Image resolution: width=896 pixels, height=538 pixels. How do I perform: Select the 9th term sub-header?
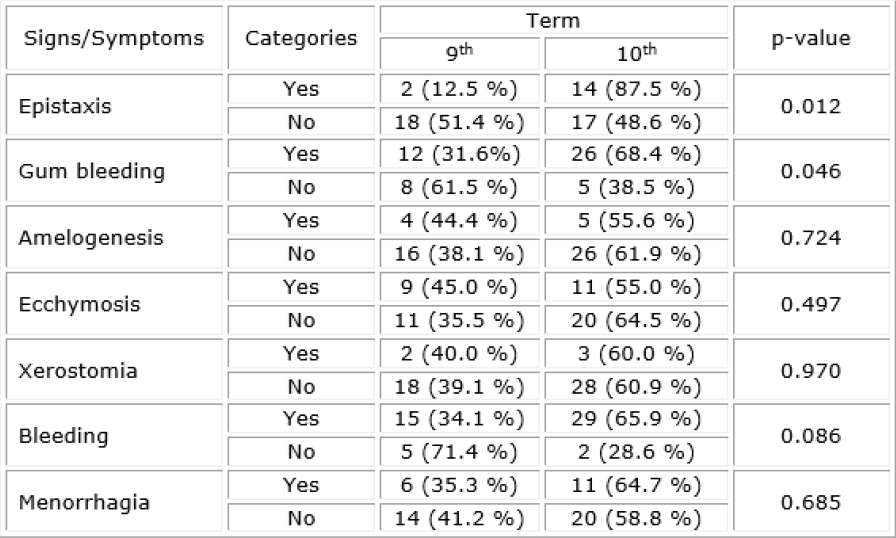(460, 54)
